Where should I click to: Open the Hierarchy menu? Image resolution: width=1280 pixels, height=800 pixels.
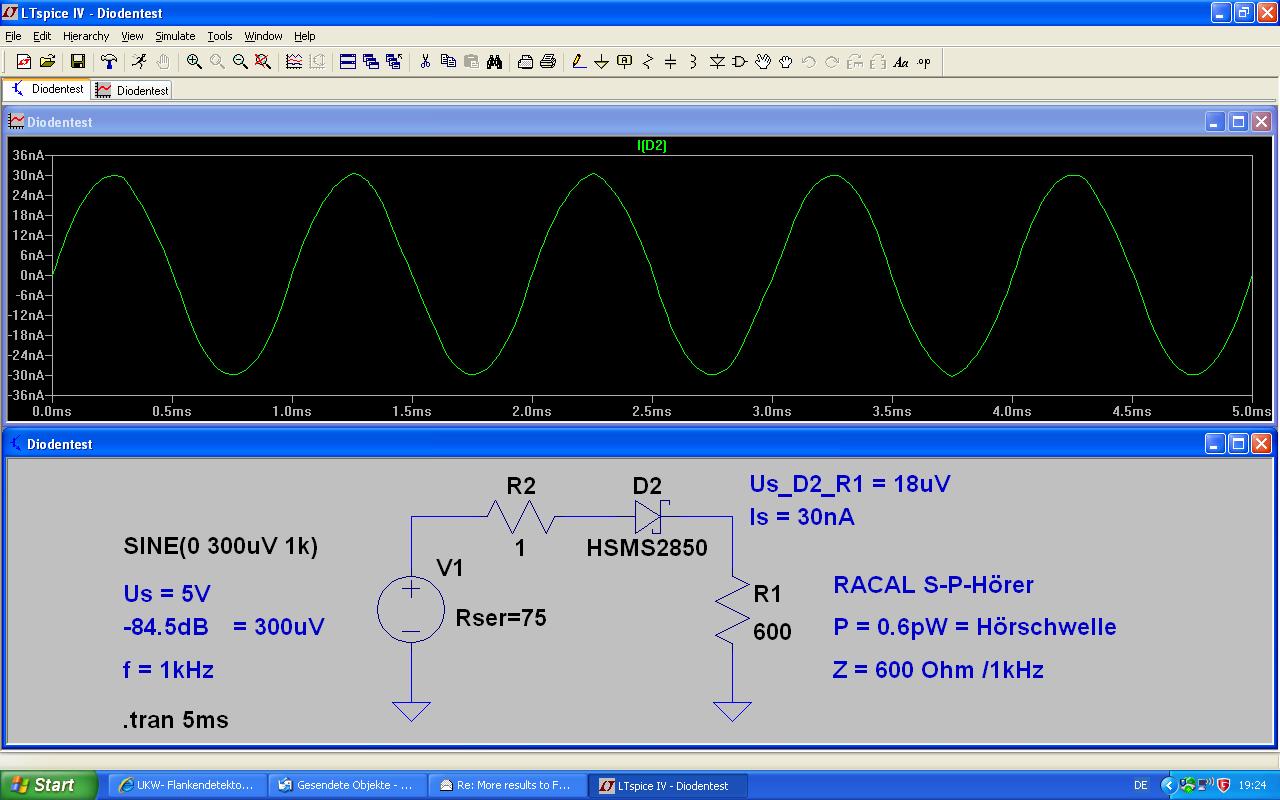[x=86, y=36]
